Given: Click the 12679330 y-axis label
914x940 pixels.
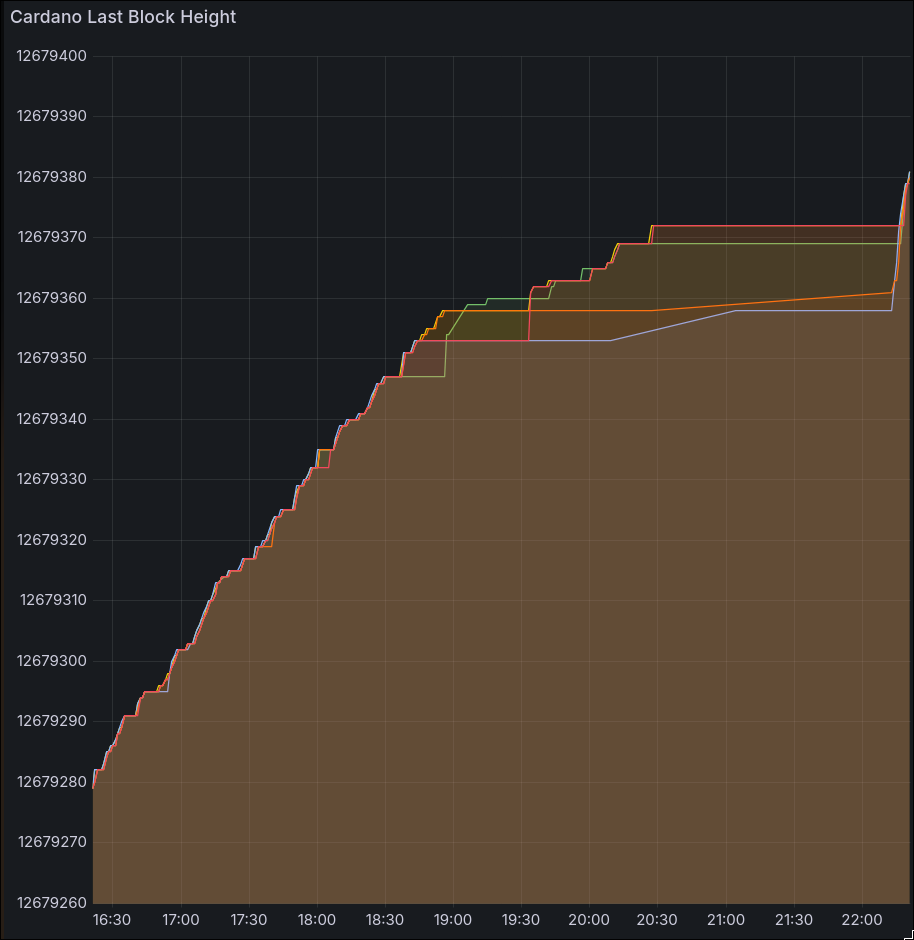Looking at the screenshot, I should [x=50, y=479].
